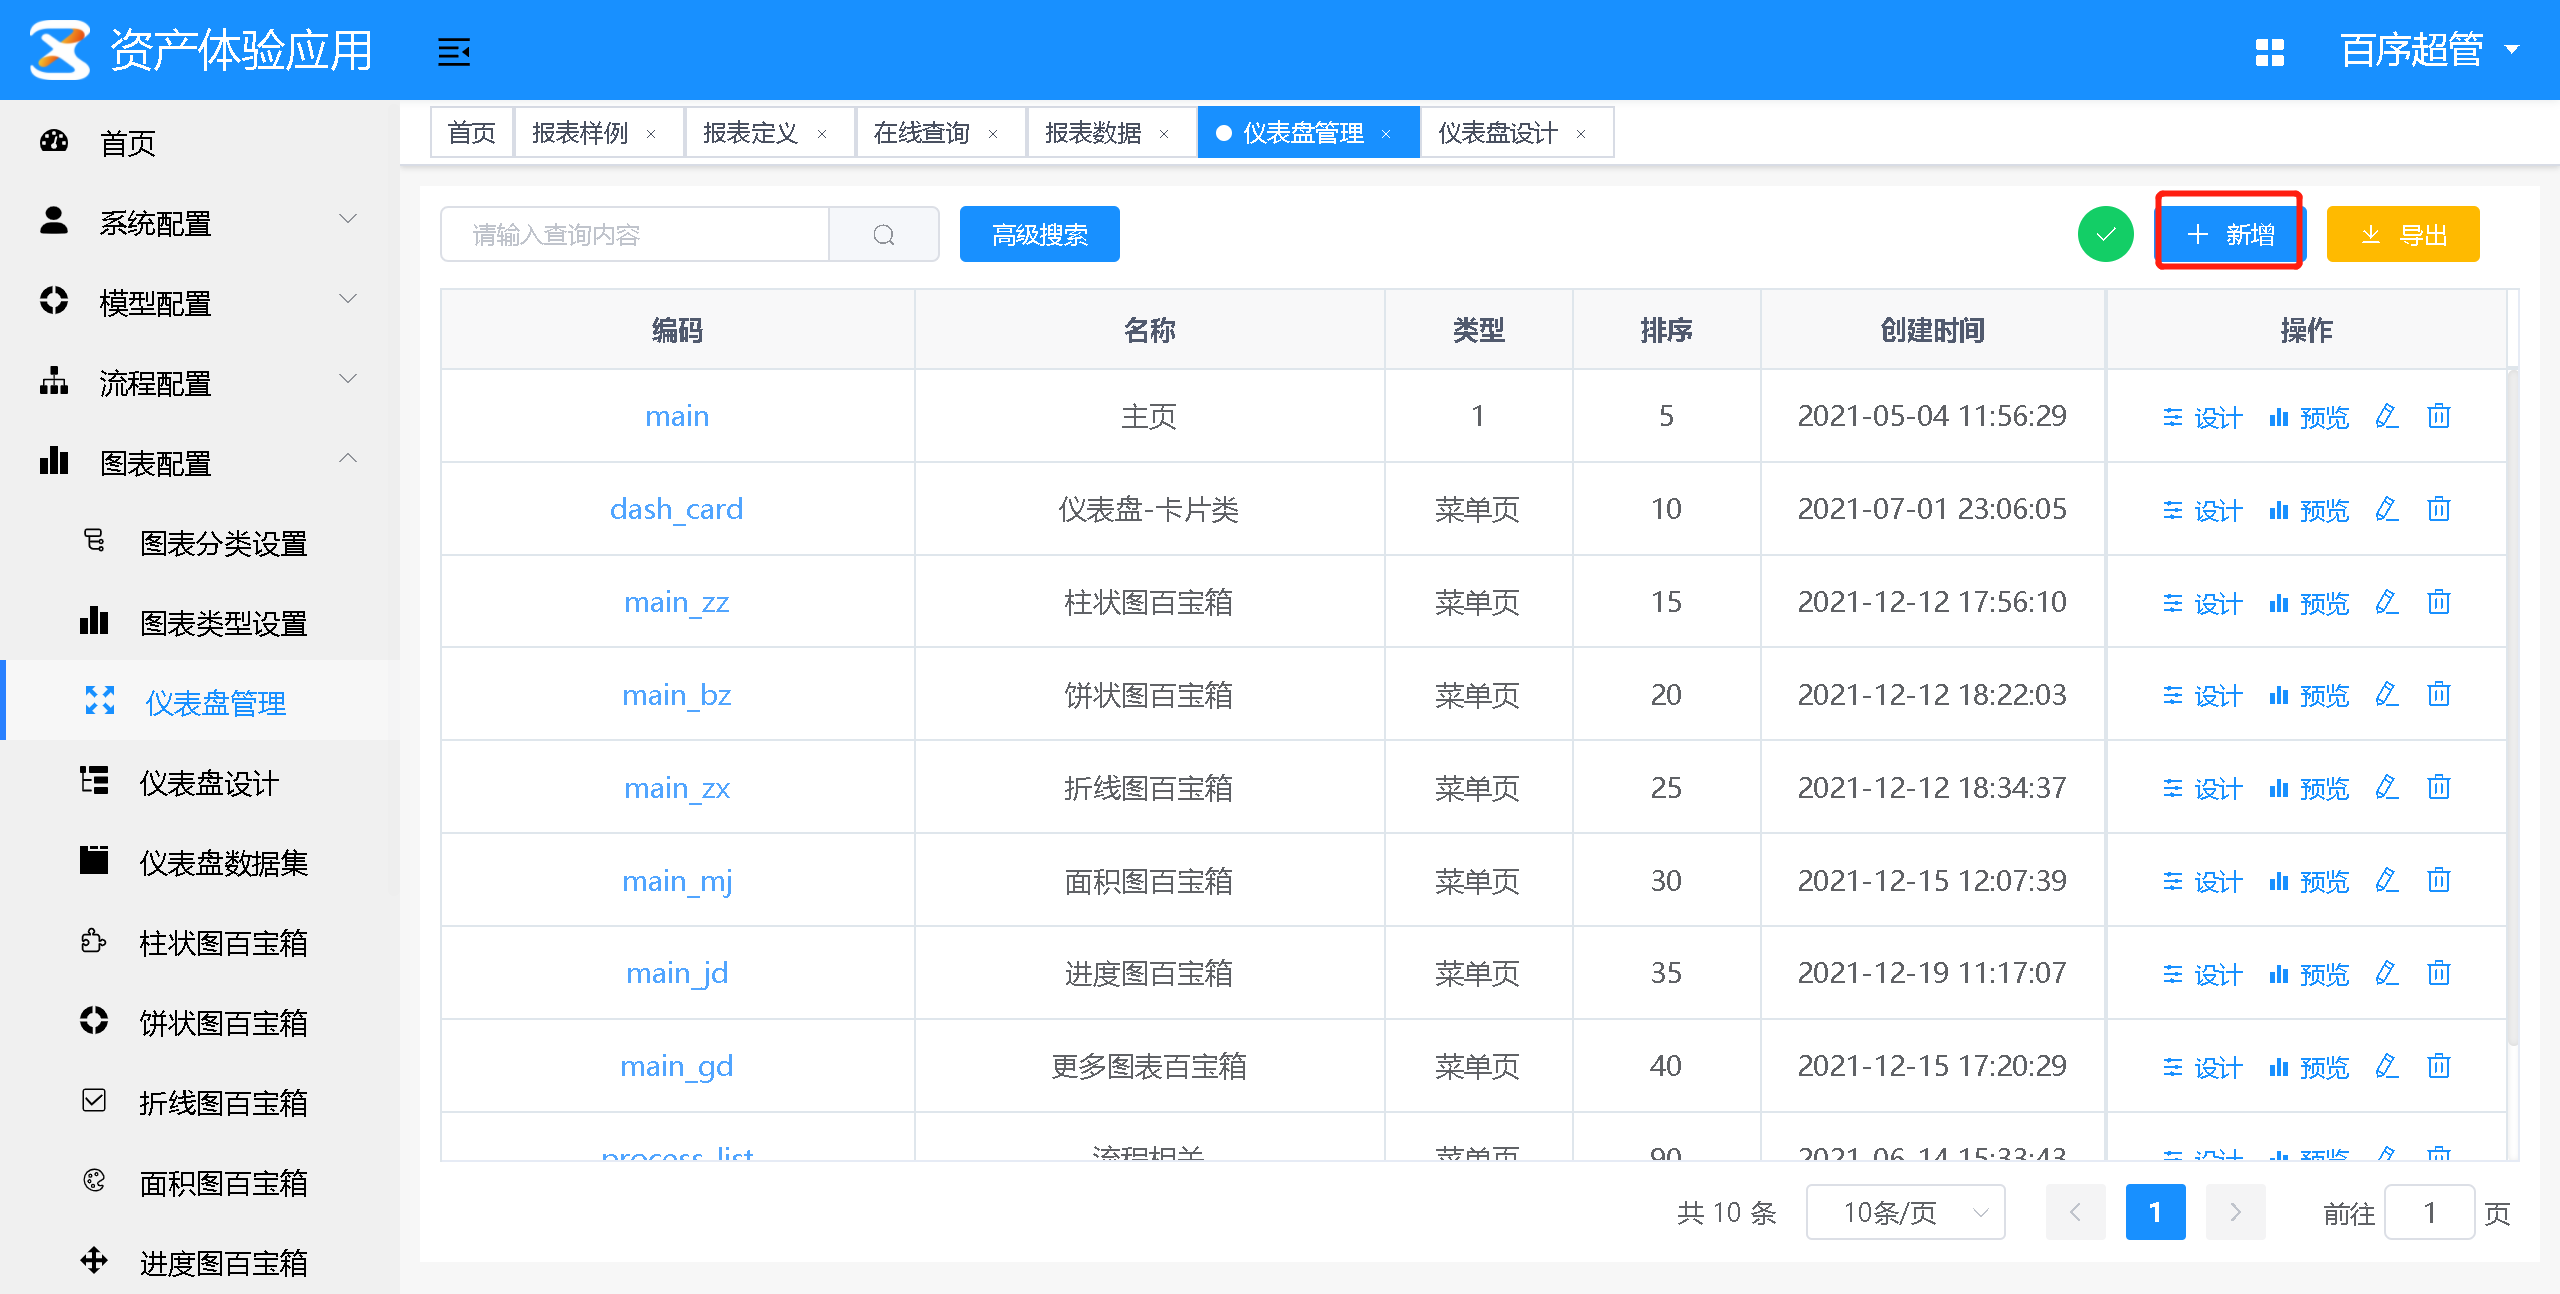Collapse the sidebar with the menu fold icon
2560x1294 pixels.
[454, 52]
